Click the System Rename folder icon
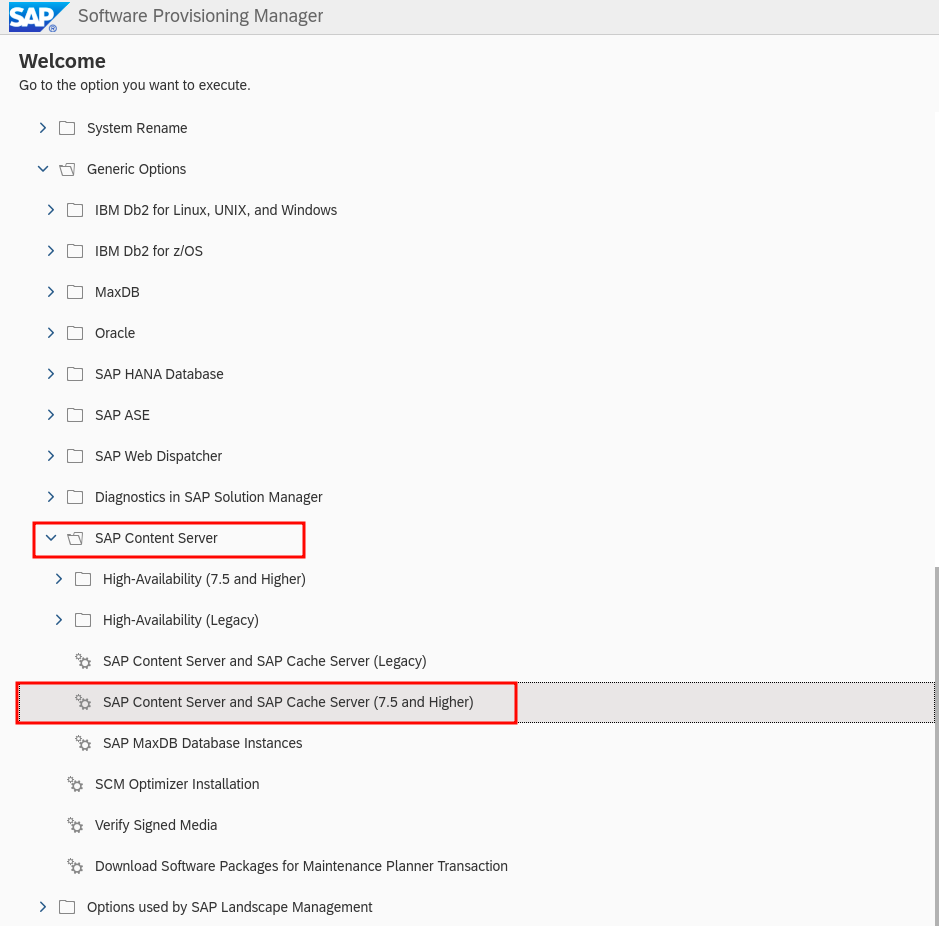Viewport: 939px width, 926px height. (x=67, y=128)
